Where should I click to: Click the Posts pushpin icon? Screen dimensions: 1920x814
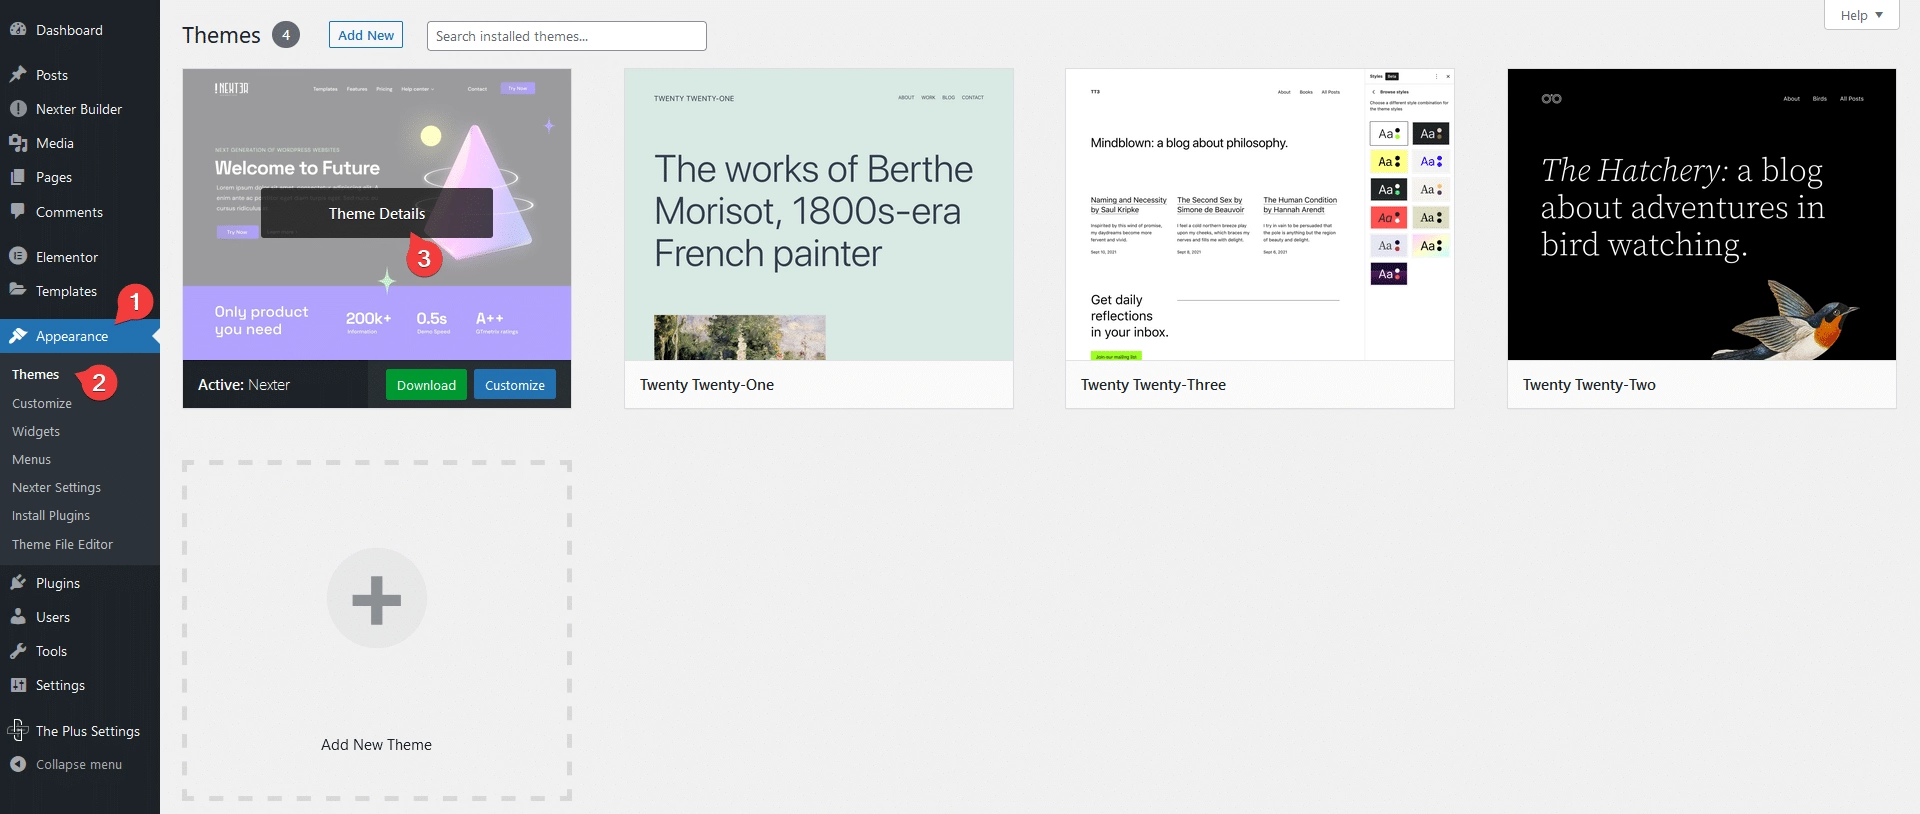[x=18, y=75]
